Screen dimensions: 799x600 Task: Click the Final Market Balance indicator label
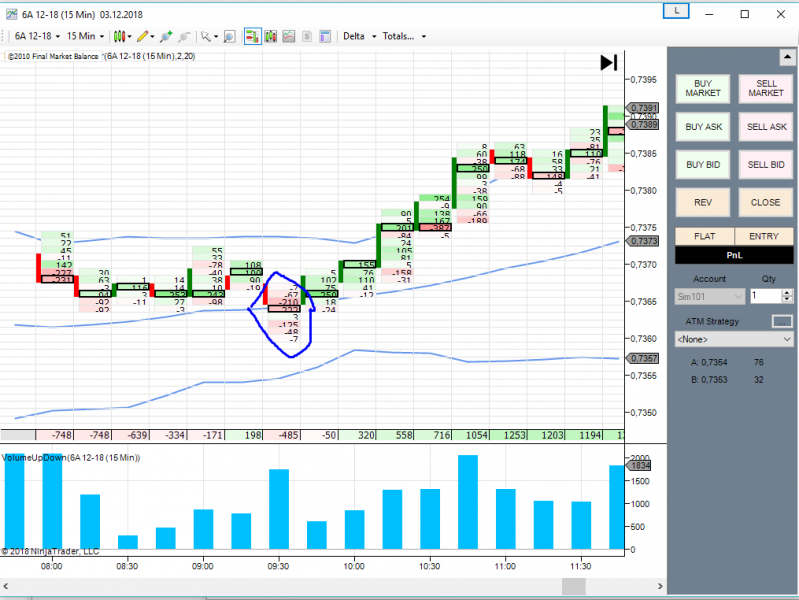[x=53, y=56]
